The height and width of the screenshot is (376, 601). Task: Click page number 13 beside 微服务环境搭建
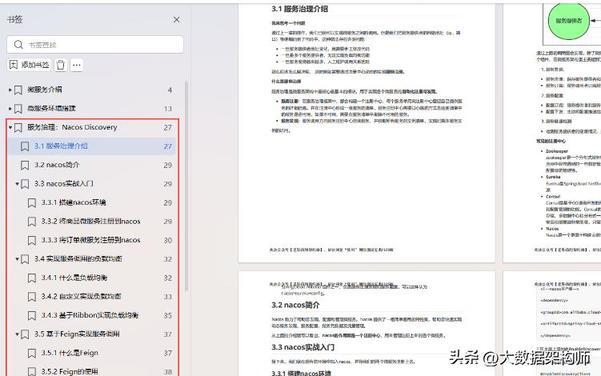pyautogui.click(x=168, y=109)
